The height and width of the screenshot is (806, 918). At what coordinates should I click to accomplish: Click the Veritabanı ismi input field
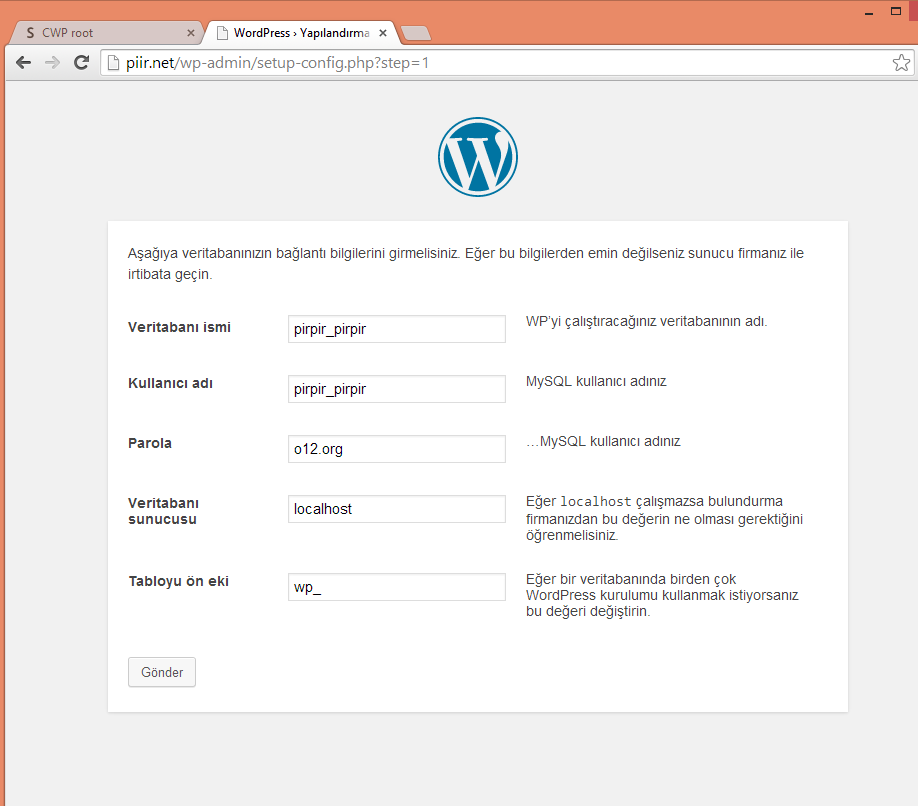(396, 329)
